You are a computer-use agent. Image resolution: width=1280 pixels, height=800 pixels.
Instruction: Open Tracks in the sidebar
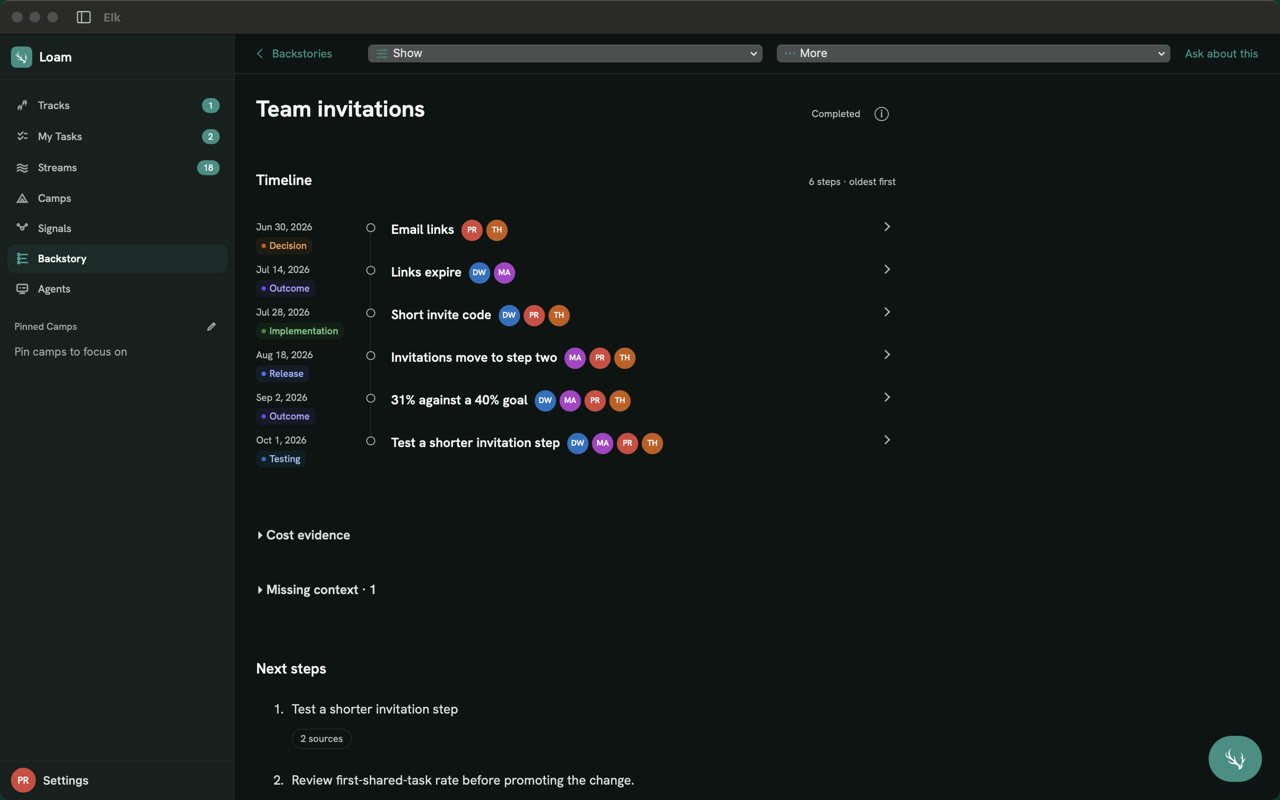(x=117, y=105)
